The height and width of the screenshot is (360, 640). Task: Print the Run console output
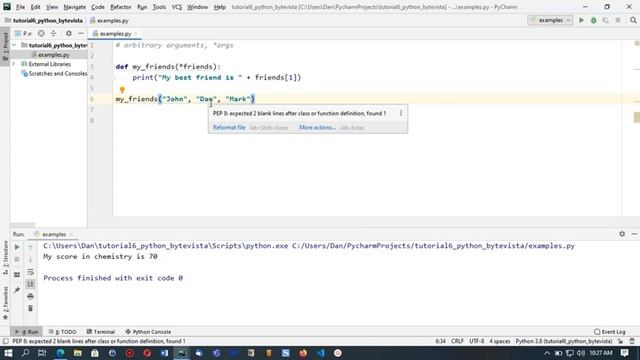point(30,296)
